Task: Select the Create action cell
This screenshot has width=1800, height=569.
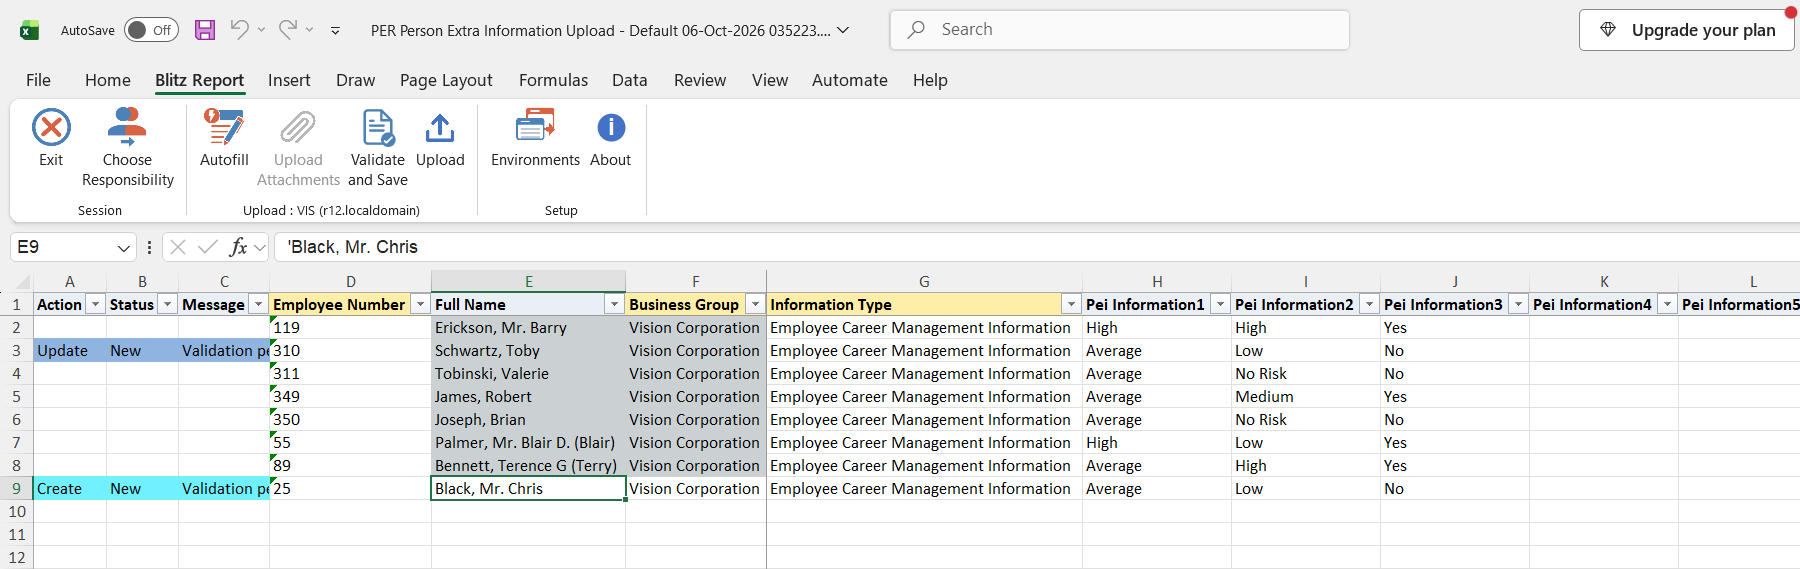Action: point(70,489)
